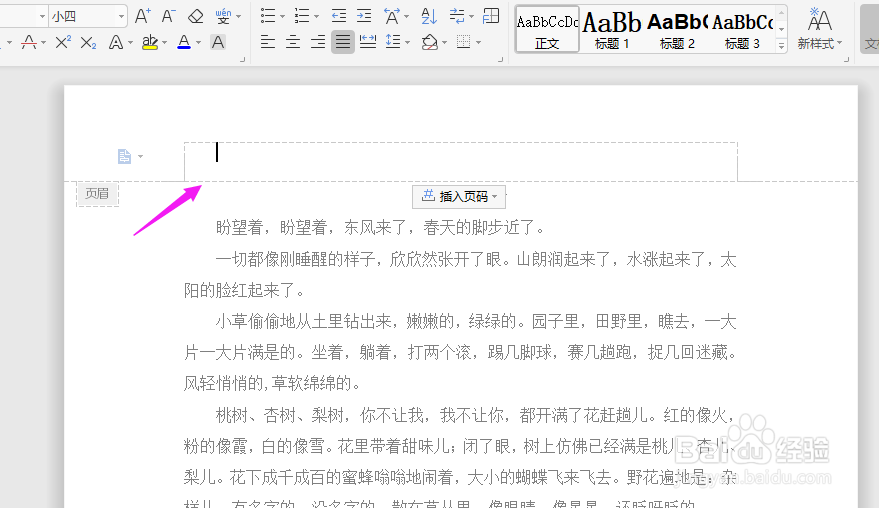
Task: Decrease paragraph indent
Action: click(x=339, y=16)
